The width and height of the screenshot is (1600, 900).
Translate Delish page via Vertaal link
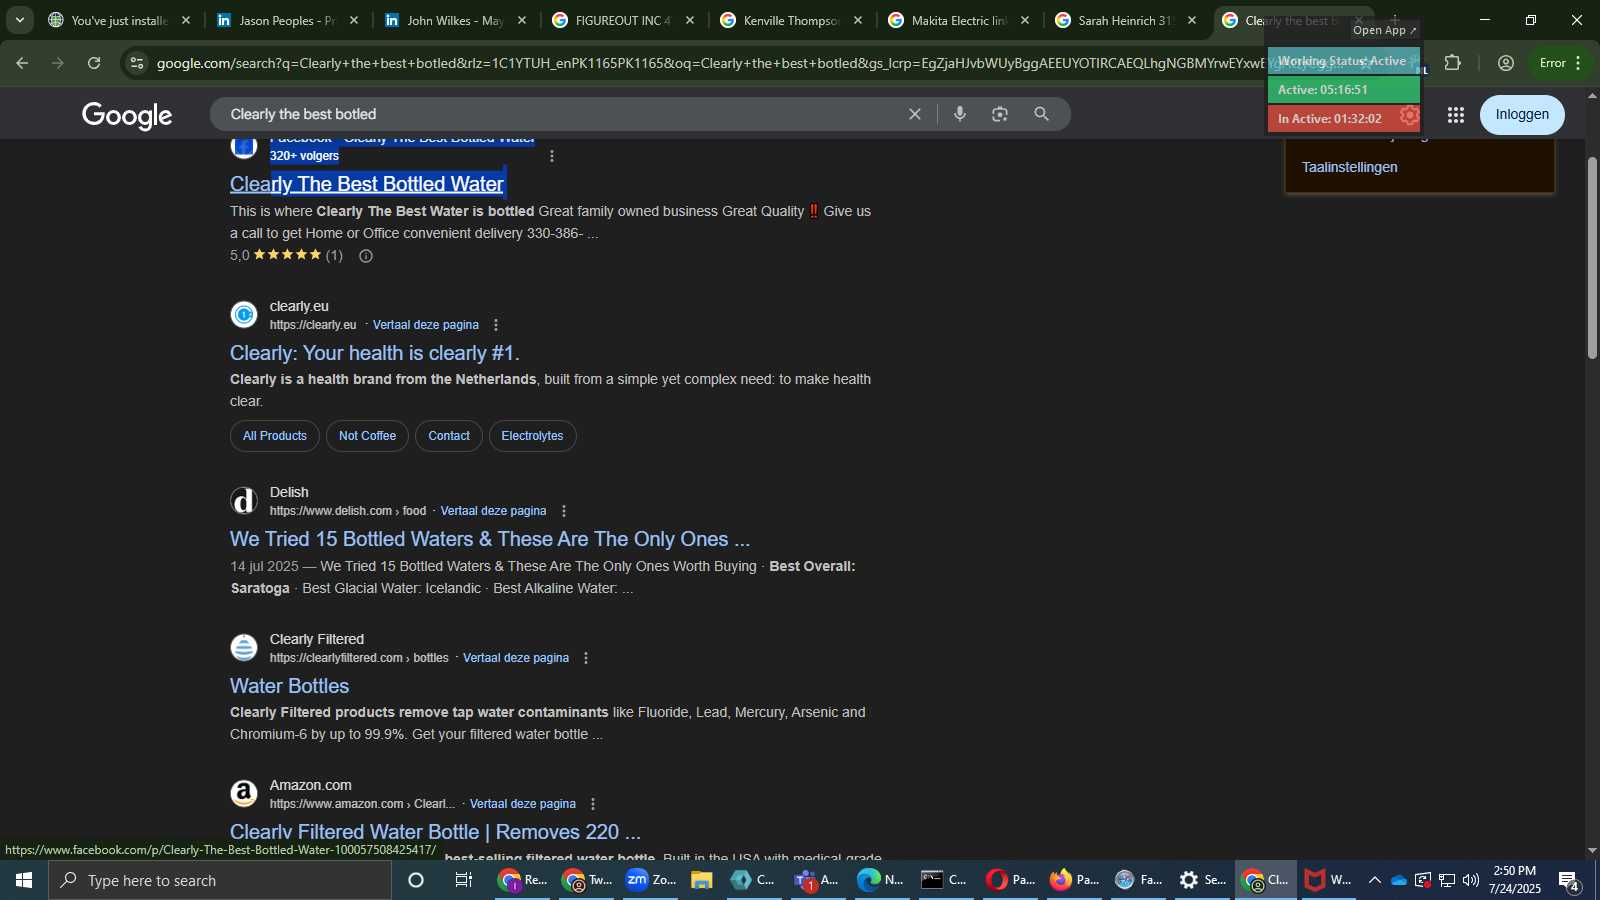(x=493, y=511)
